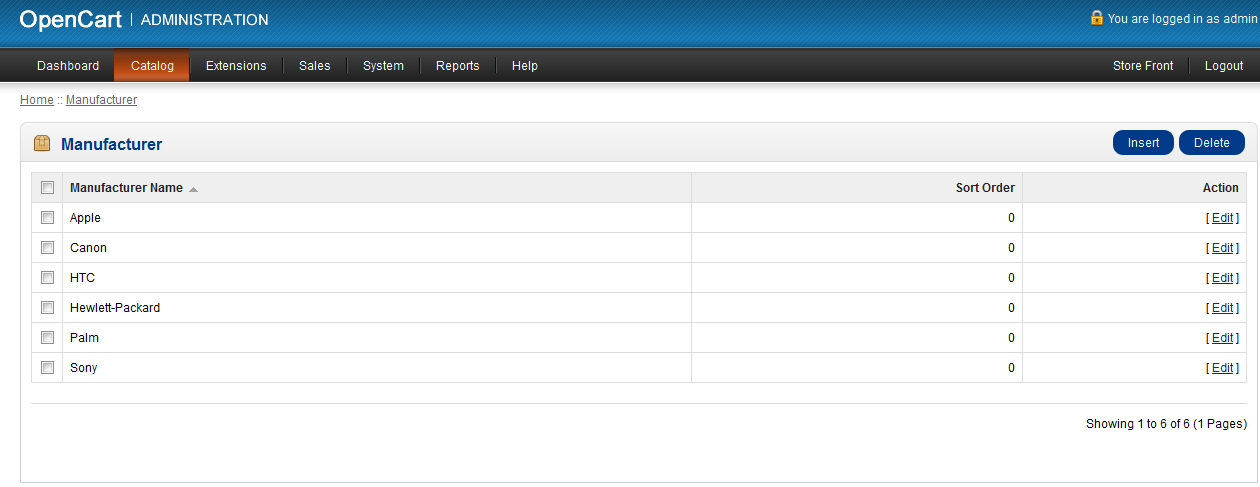Check the box for Apple
Screen dimensions: 1260x487
pyautogui.click(x=47, y=218)
